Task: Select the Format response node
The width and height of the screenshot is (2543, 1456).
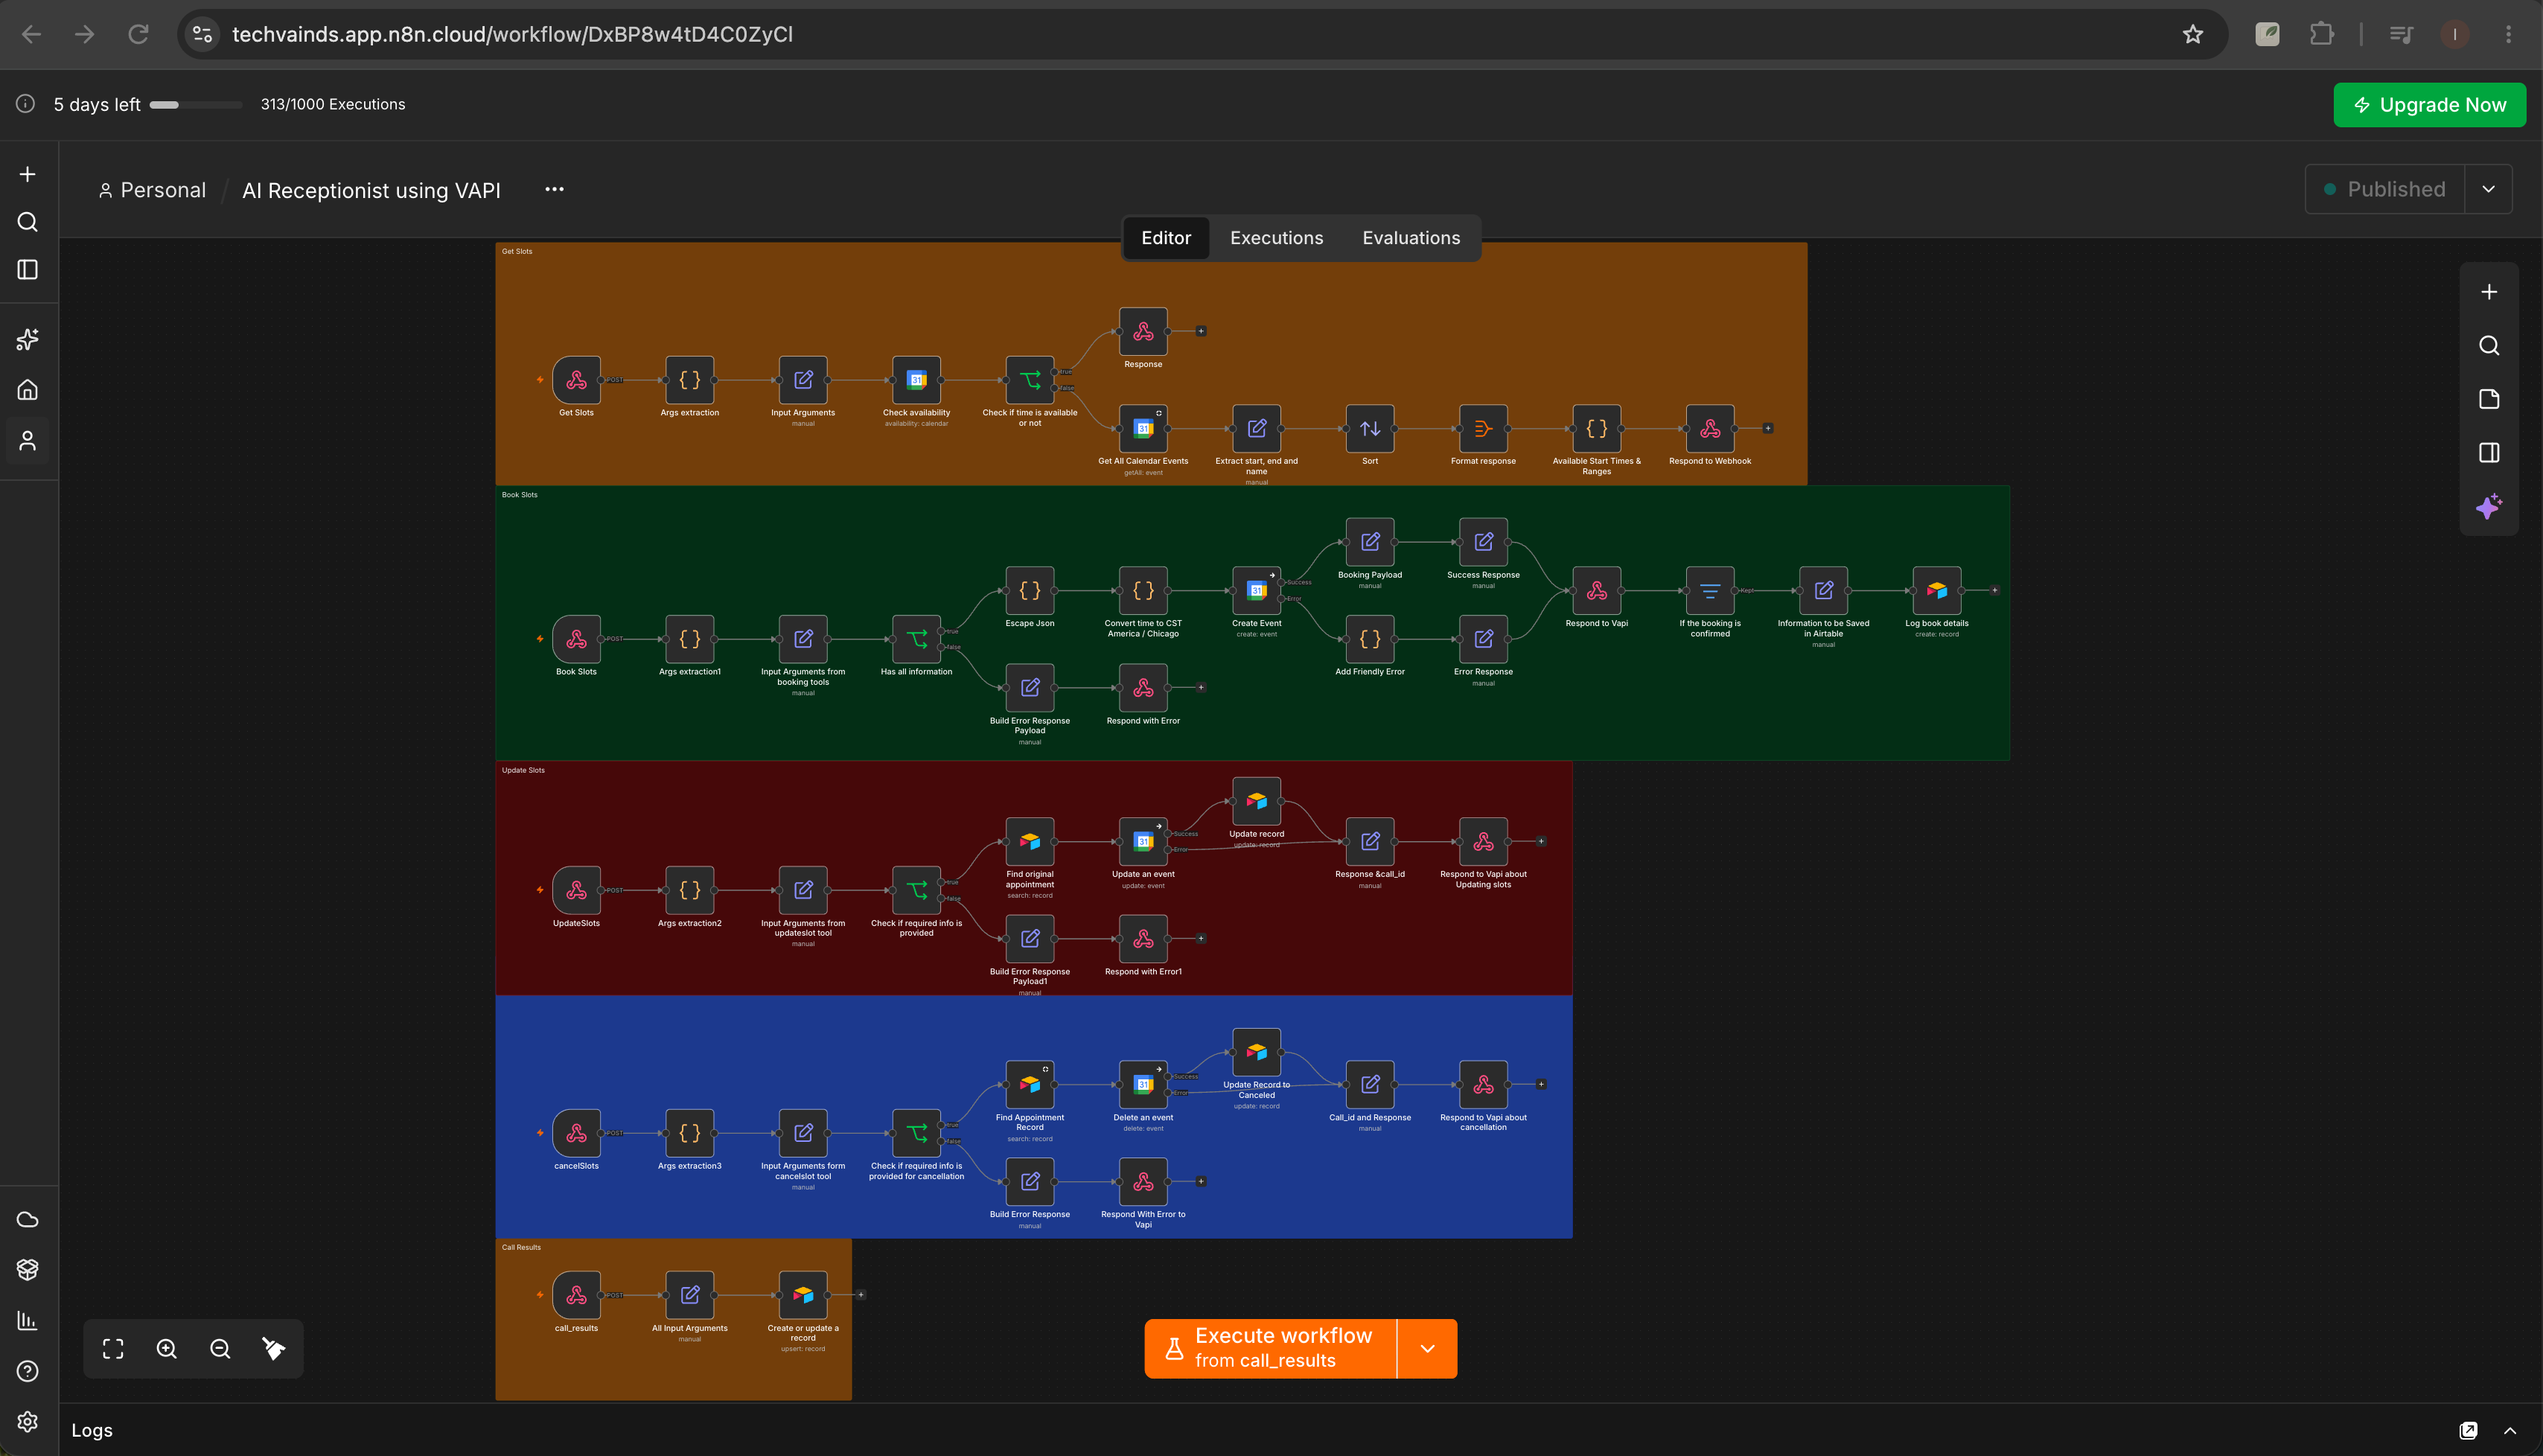Action: [x=1483, y=428]
